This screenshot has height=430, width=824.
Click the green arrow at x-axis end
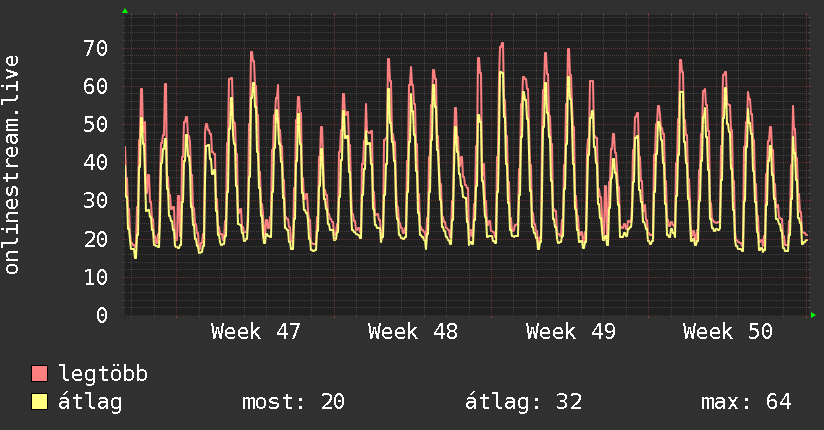pos(813,315)
